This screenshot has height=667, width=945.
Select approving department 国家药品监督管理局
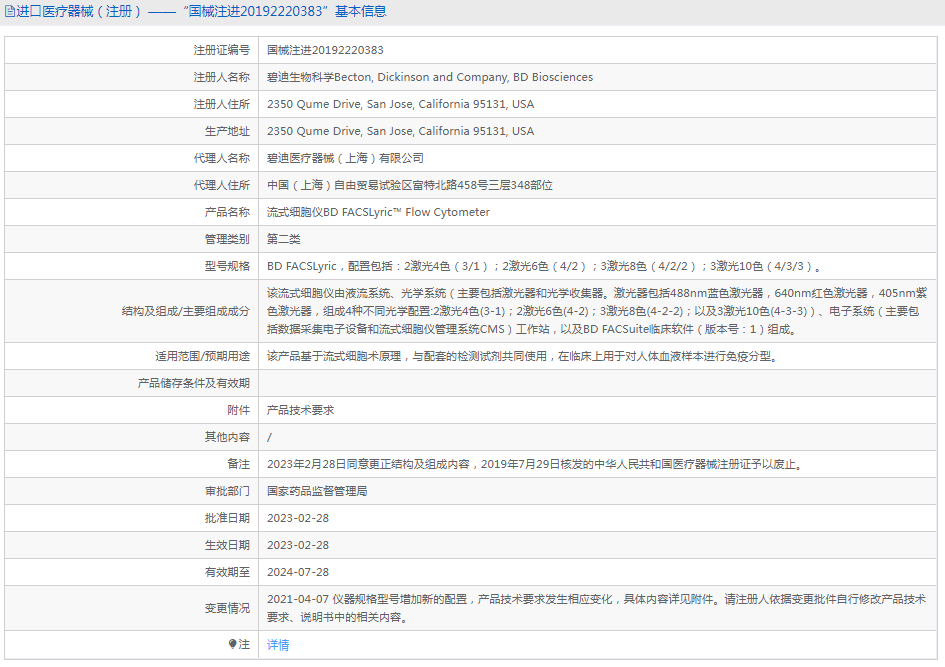(x=317, y=491)
